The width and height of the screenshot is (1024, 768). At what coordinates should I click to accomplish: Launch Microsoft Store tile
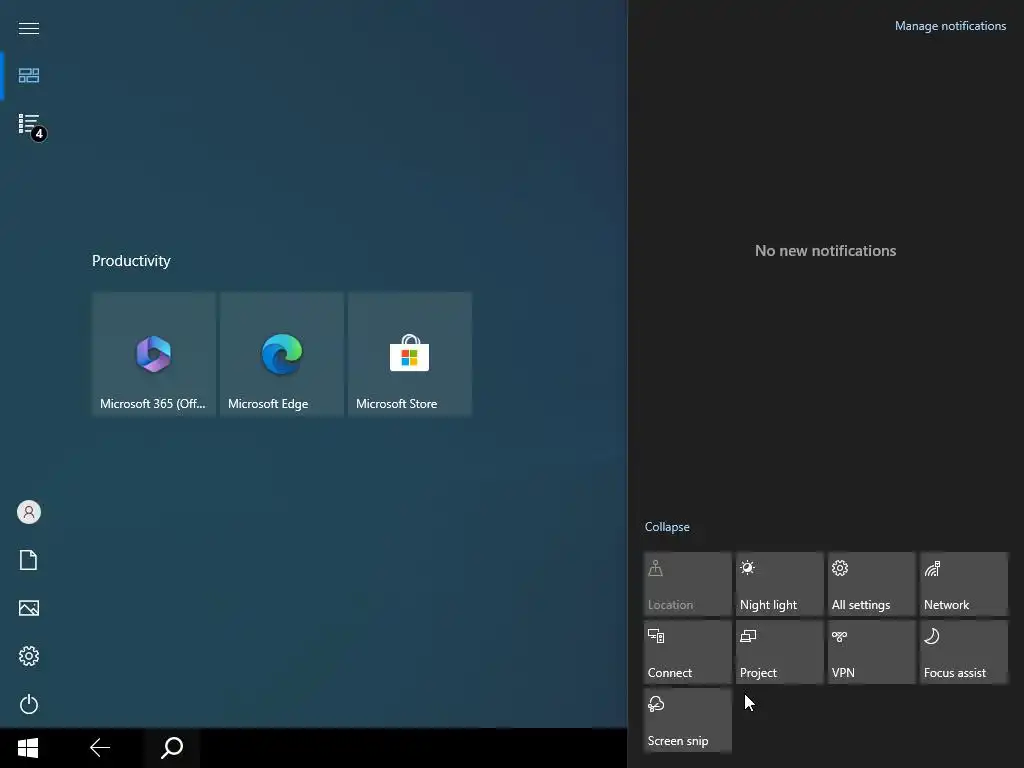[x=409, y=353]
